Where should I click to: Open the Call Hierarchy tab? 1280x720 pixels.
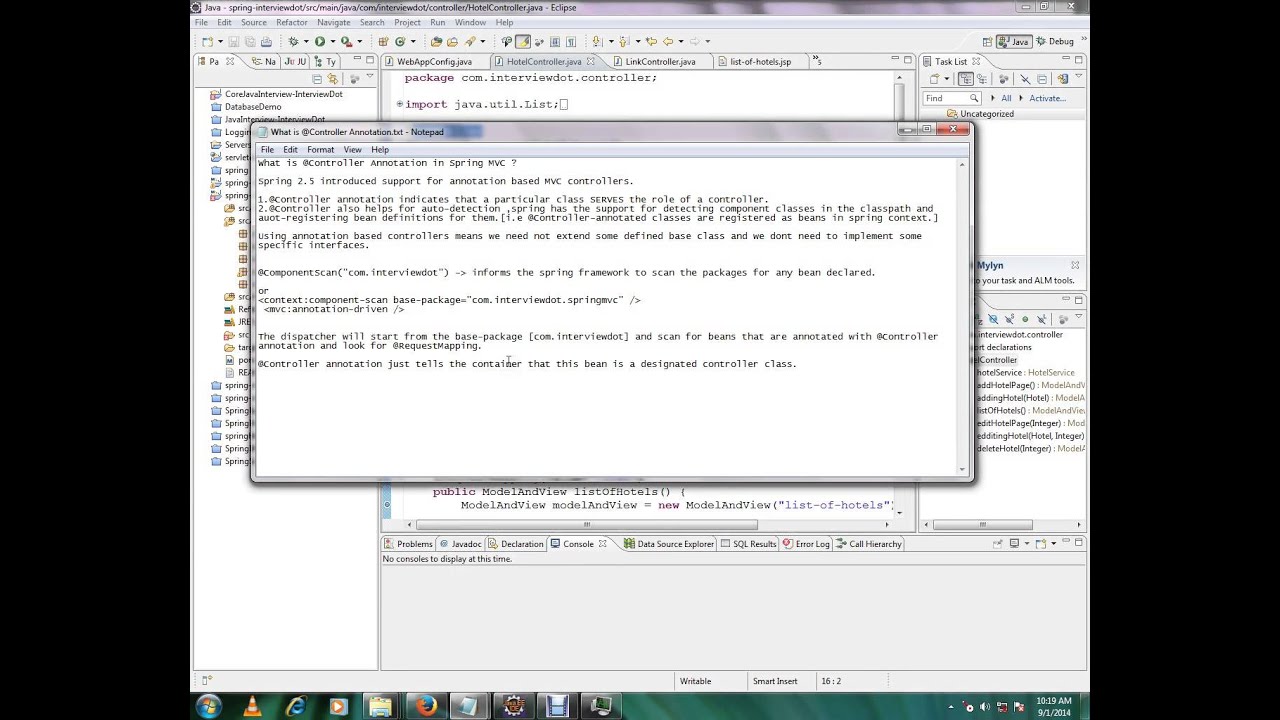click(868, 544)
